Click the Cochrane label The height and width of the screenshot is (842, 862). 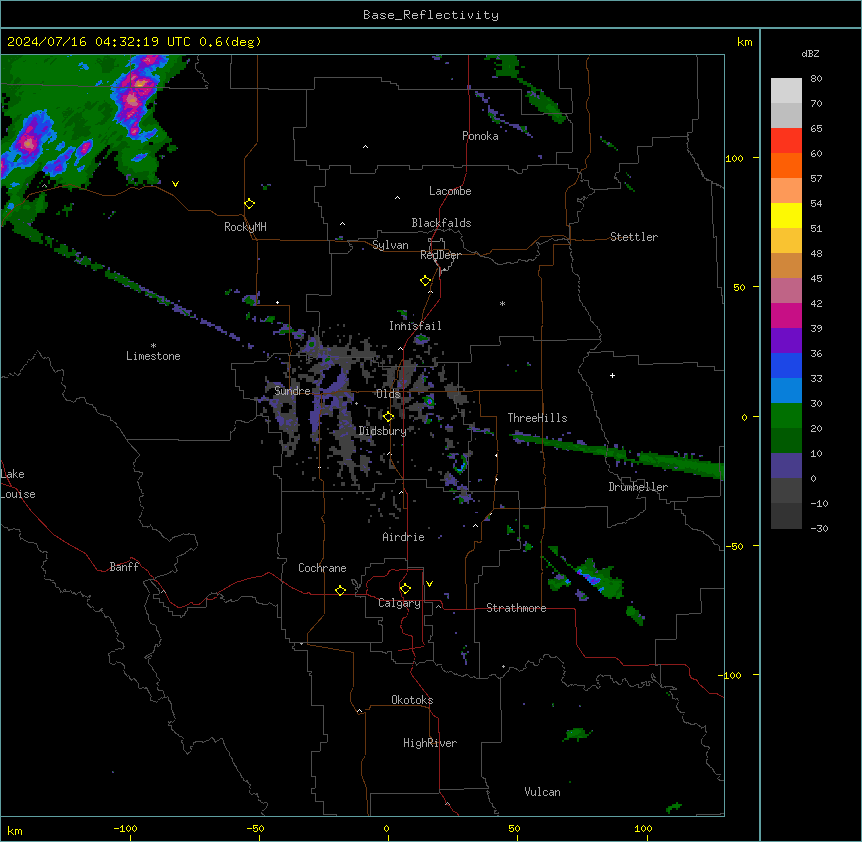click(322, 568)
